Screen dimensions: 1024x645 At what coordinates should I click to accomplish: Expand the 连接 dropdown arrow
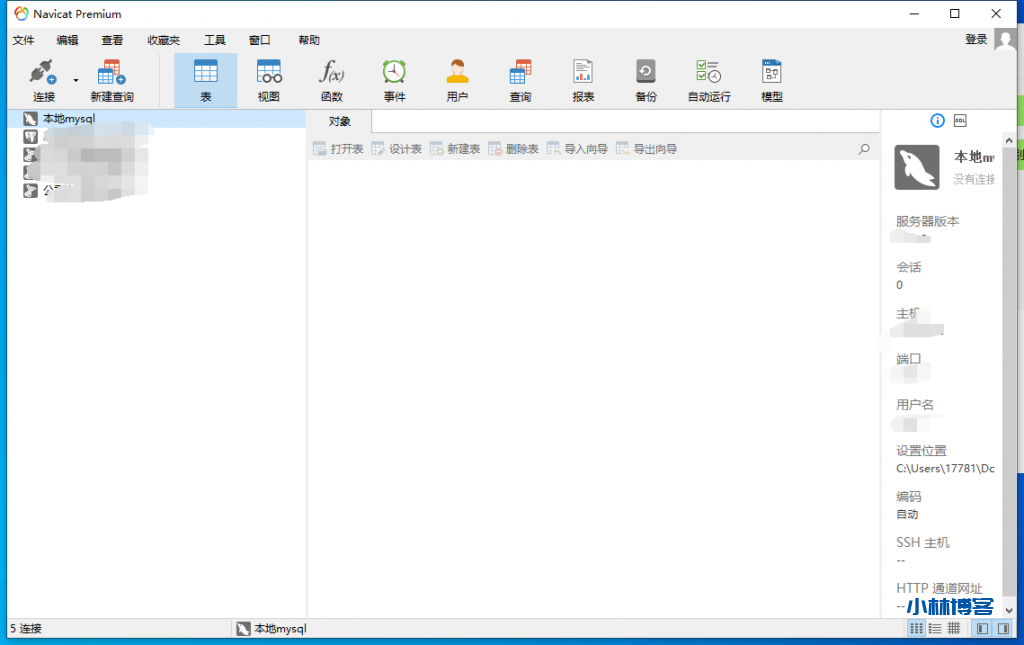(x=75, y=79)
